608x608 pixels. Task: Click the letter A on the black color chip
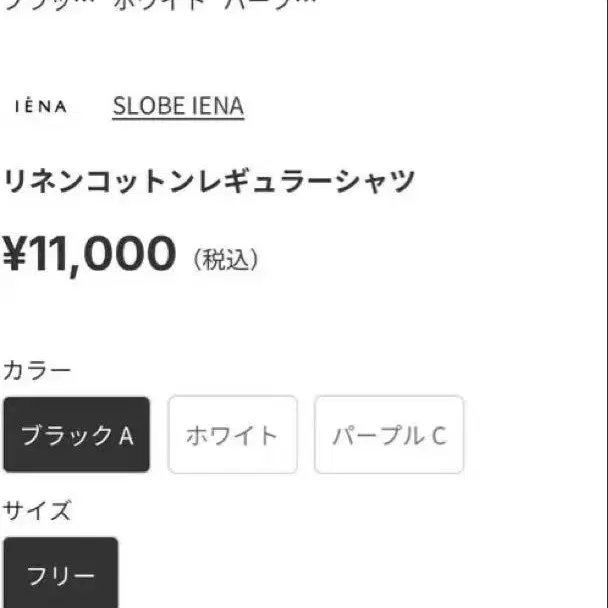[127, 436]
